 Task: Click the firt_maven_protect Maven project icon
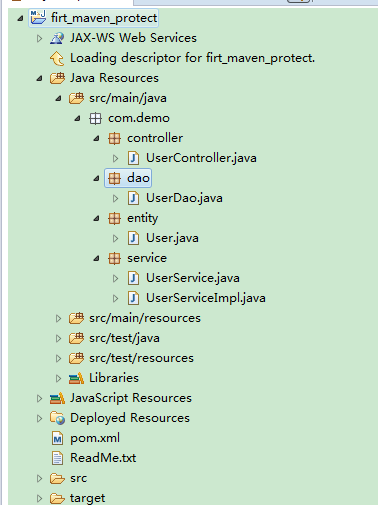[38, 17]
